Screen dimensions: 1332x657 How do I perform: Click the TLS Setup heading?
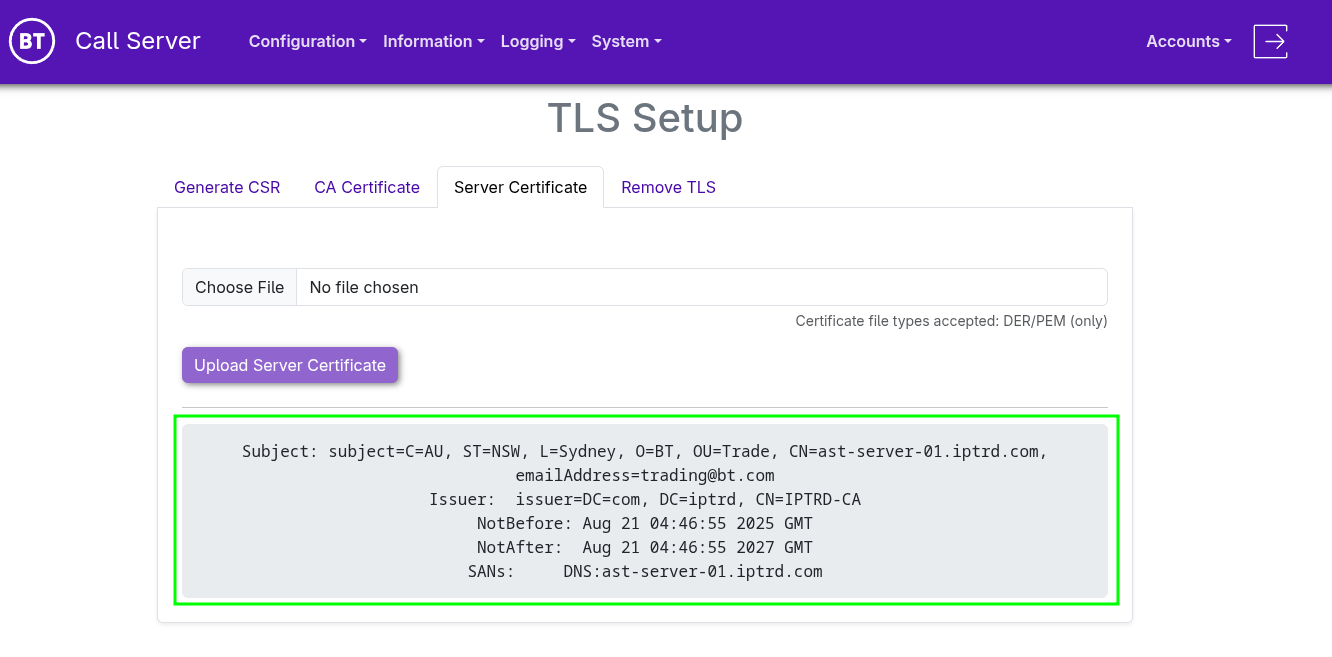(645, 118)
